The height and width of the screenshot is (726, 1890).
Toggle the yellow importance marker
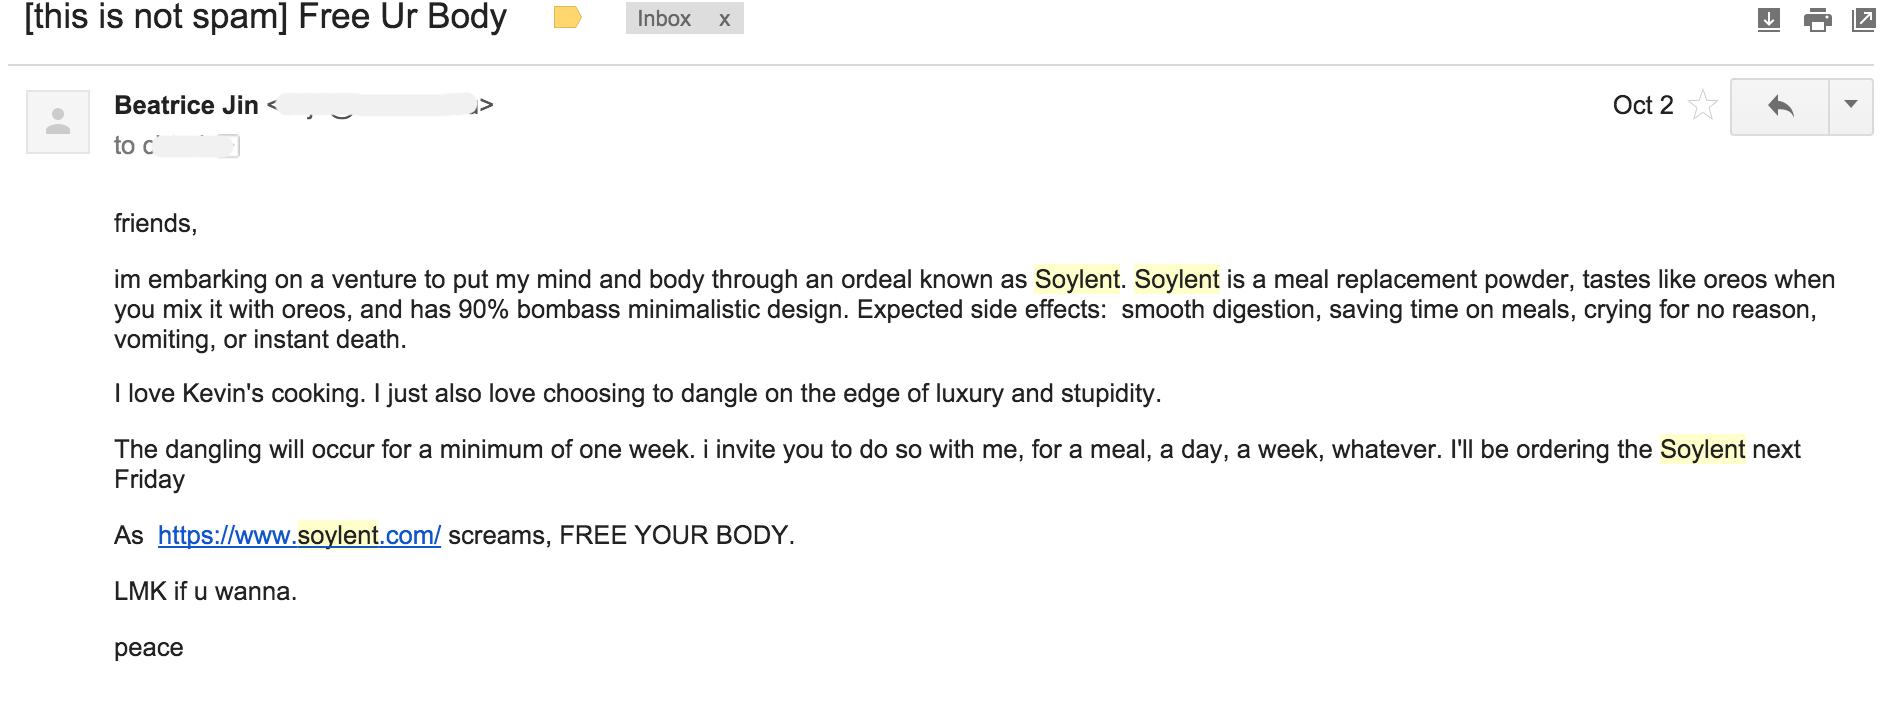click(567, 17)
